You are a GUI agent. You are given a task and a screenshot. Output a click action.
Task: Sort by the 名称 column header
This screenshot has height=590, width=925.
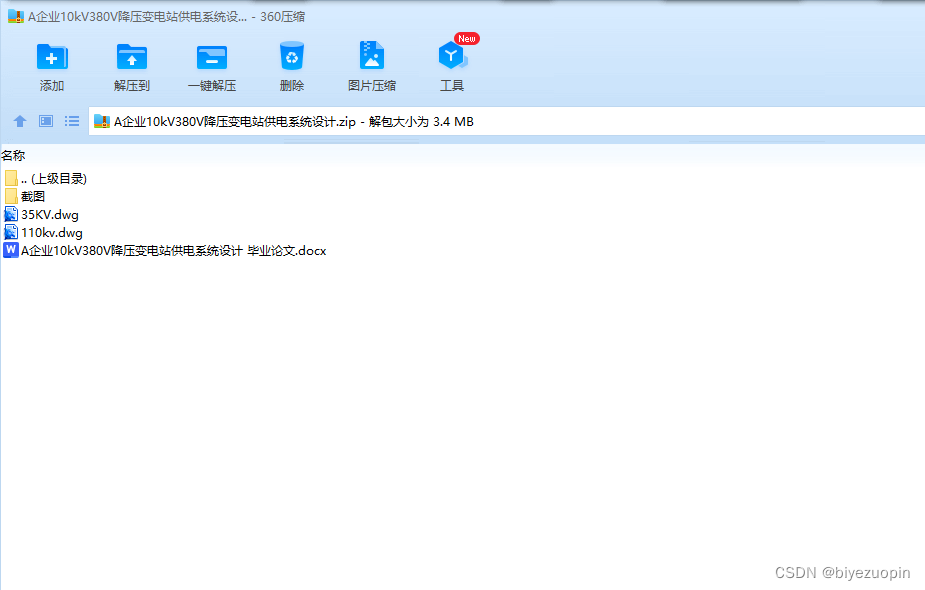point(13,156)
